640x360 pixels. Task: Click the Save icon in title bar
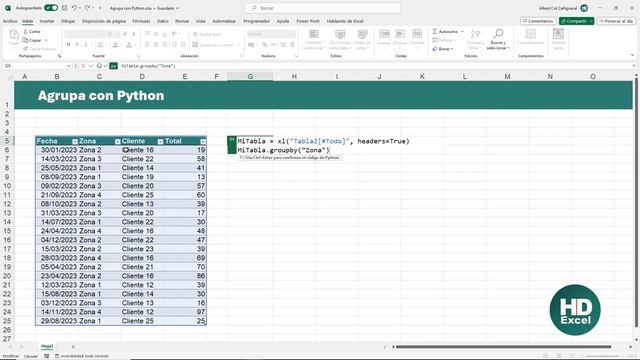[x=64, y=8]
